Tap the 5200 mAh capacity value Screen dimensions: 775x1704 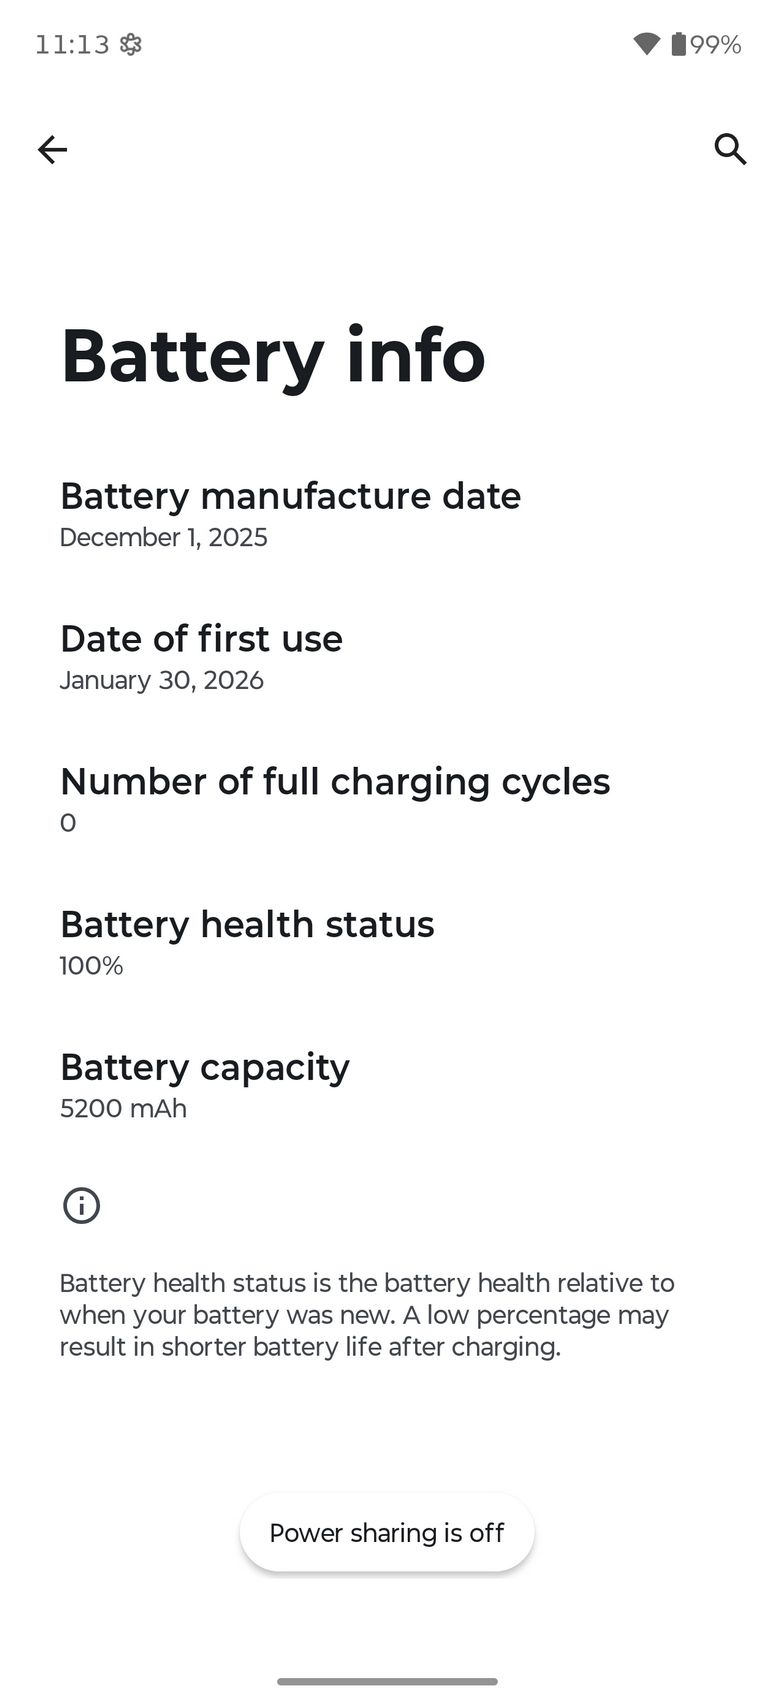coord(123,1109)
